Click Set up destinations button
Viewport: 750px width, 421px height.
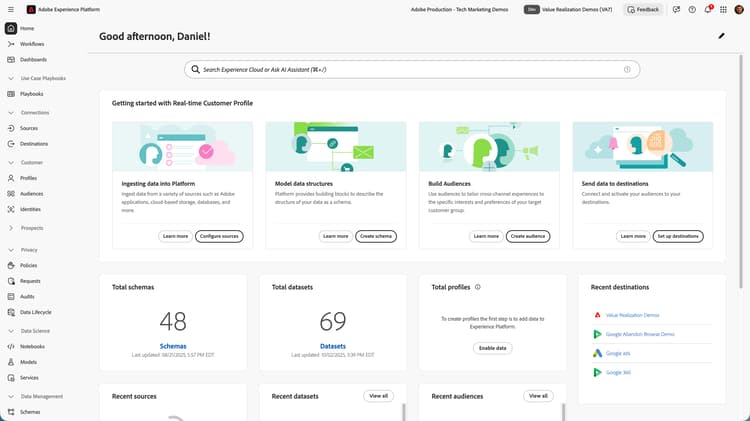click(678, 236)
